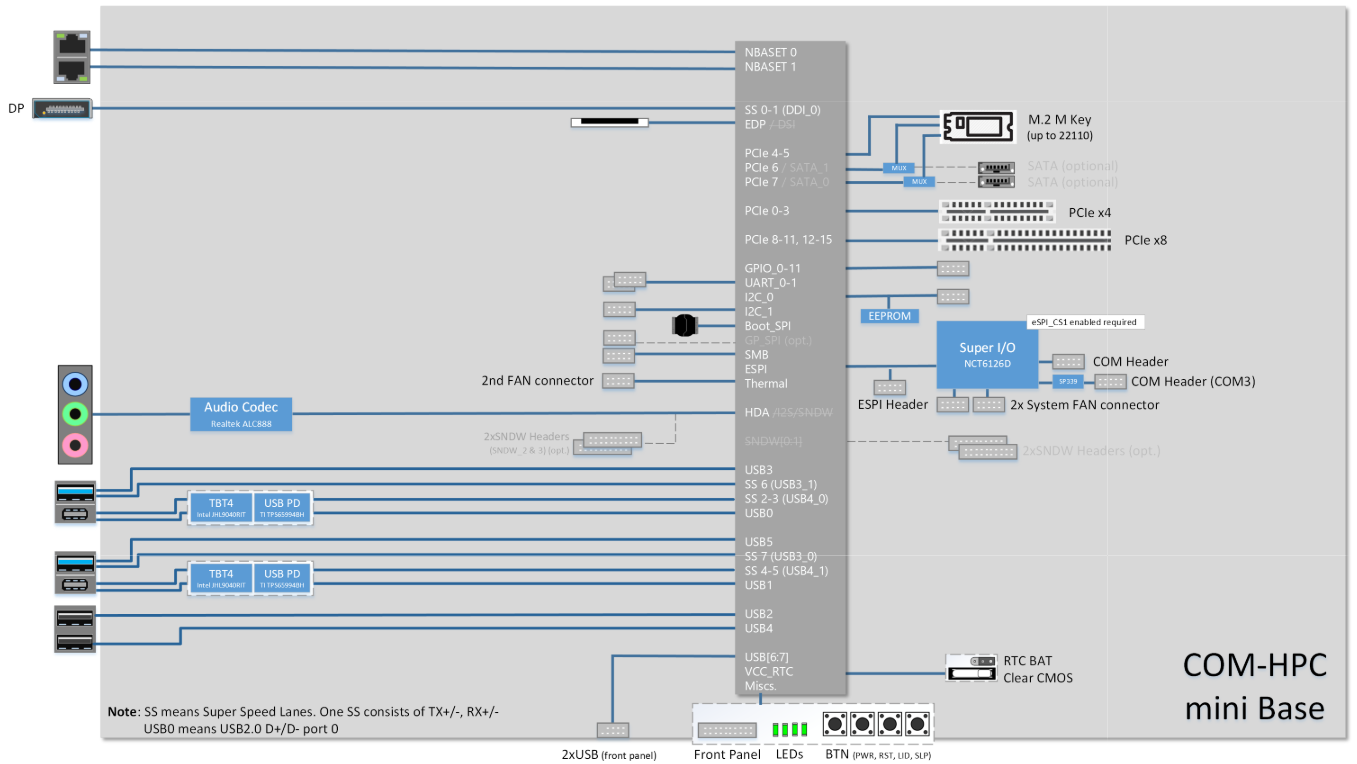Select the SP339 transceiver block
This screenshot has height=764, width=1357.
1069,381
